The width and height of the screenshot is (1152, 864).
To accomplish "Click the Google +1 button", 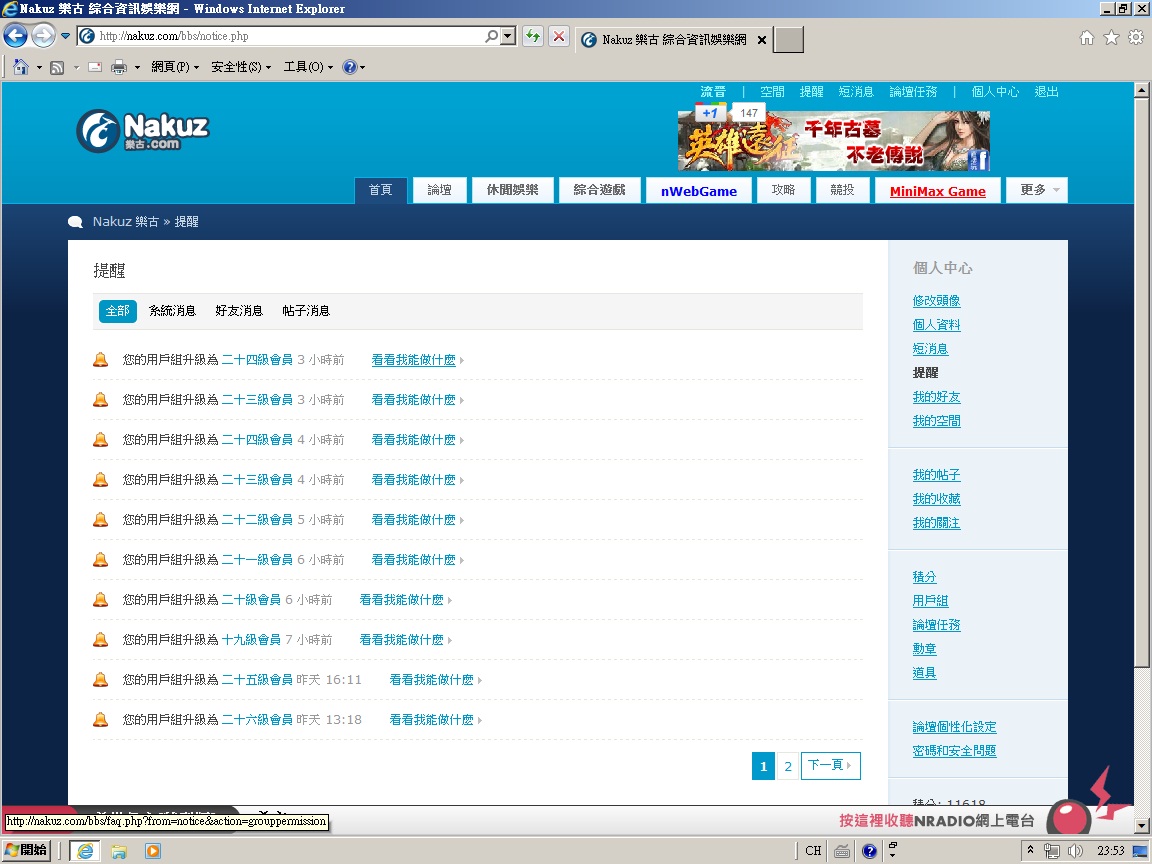I will click(710, 113).
